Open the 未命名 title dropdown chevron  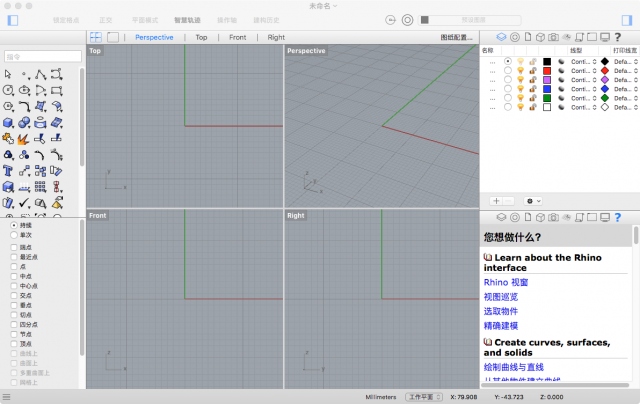point(336,6)
